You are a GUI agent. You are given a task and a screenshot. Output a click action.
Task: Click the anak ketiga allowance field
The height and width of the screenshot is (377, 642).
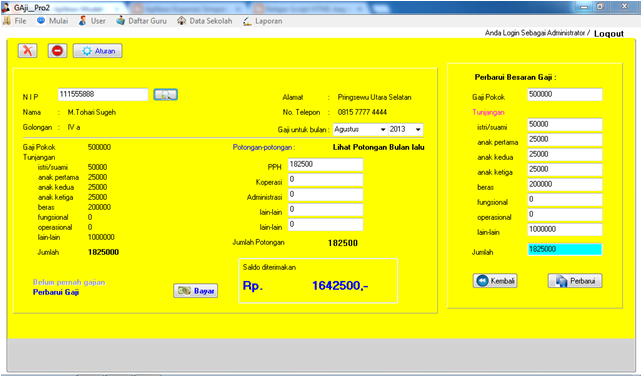click(x=565, y=169)
